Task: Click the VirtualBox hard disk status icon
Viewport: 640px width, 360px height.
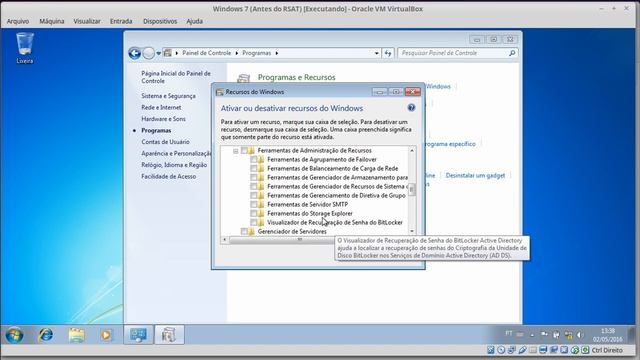Action: pyautogui.click(x=491, y=350)
